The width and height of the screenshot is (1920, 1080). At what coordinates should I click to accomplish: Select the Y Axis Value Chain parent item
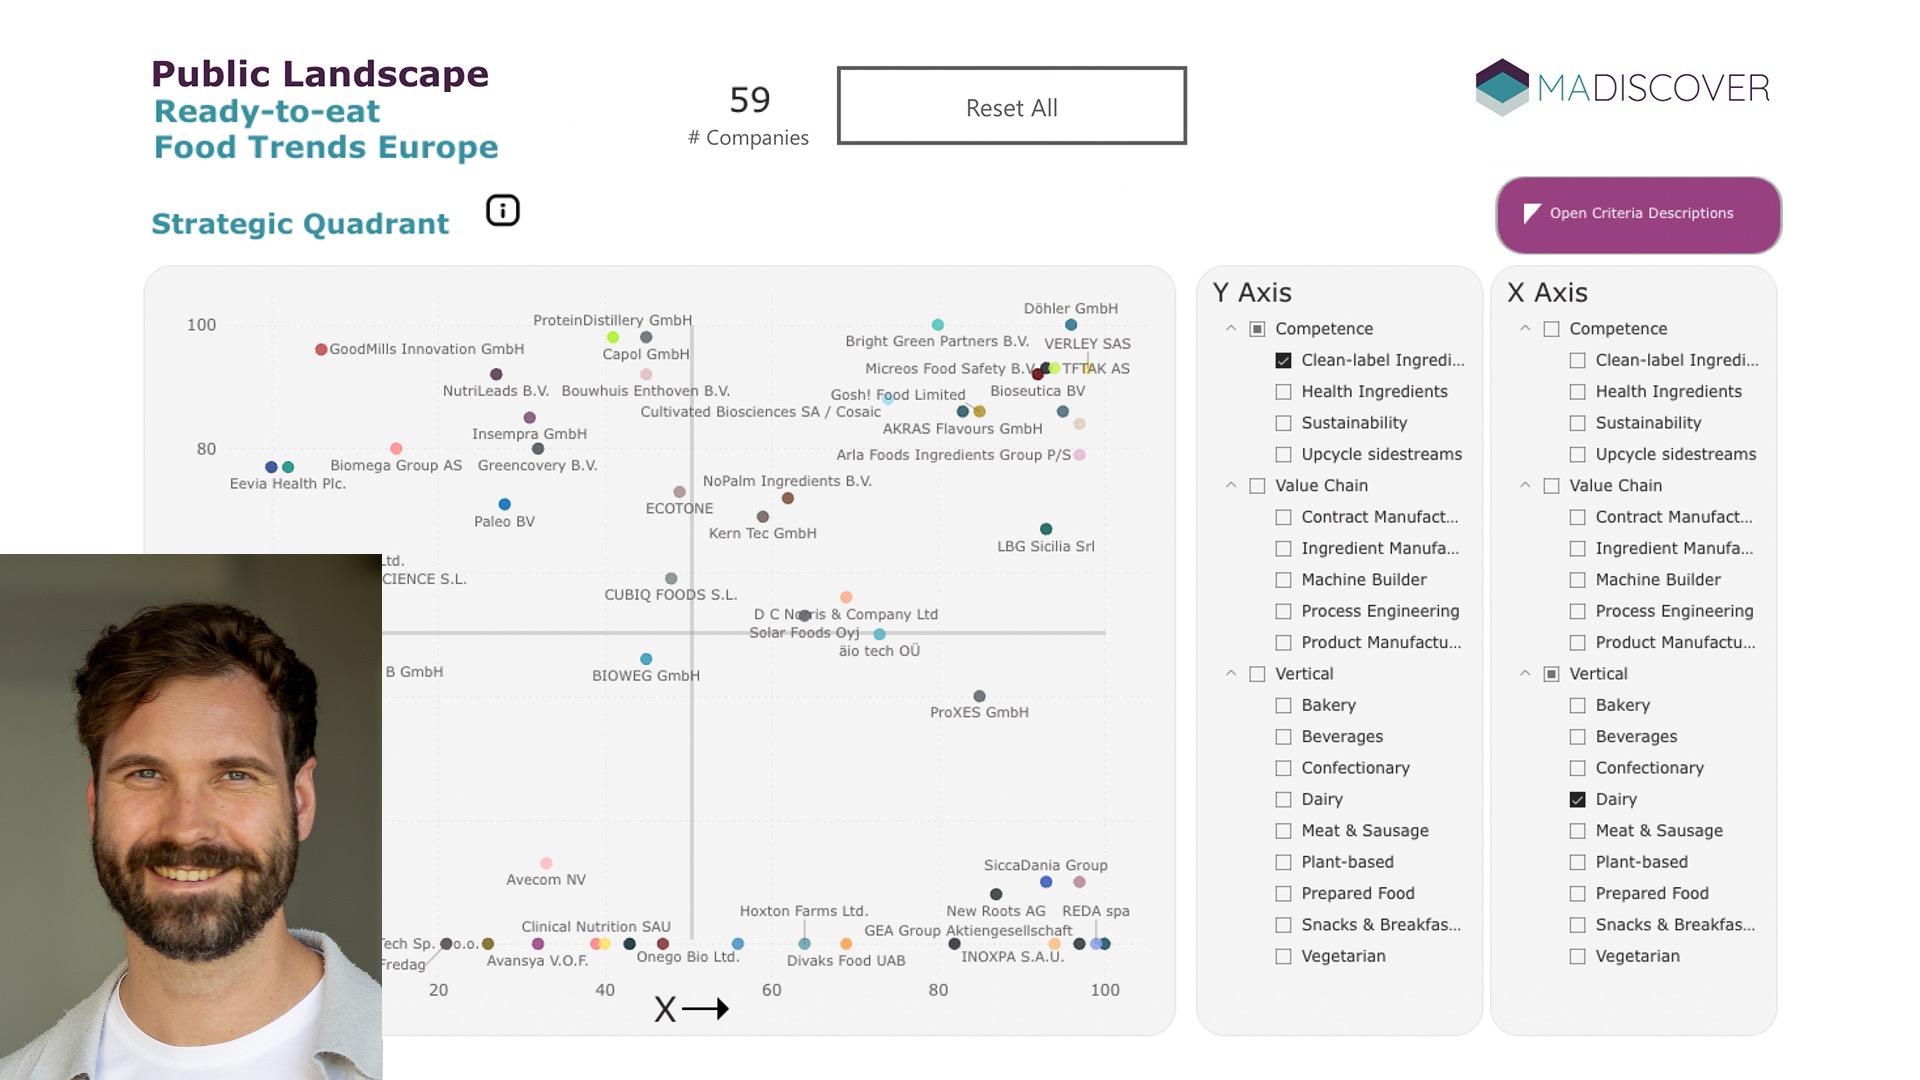point(1257,486)
